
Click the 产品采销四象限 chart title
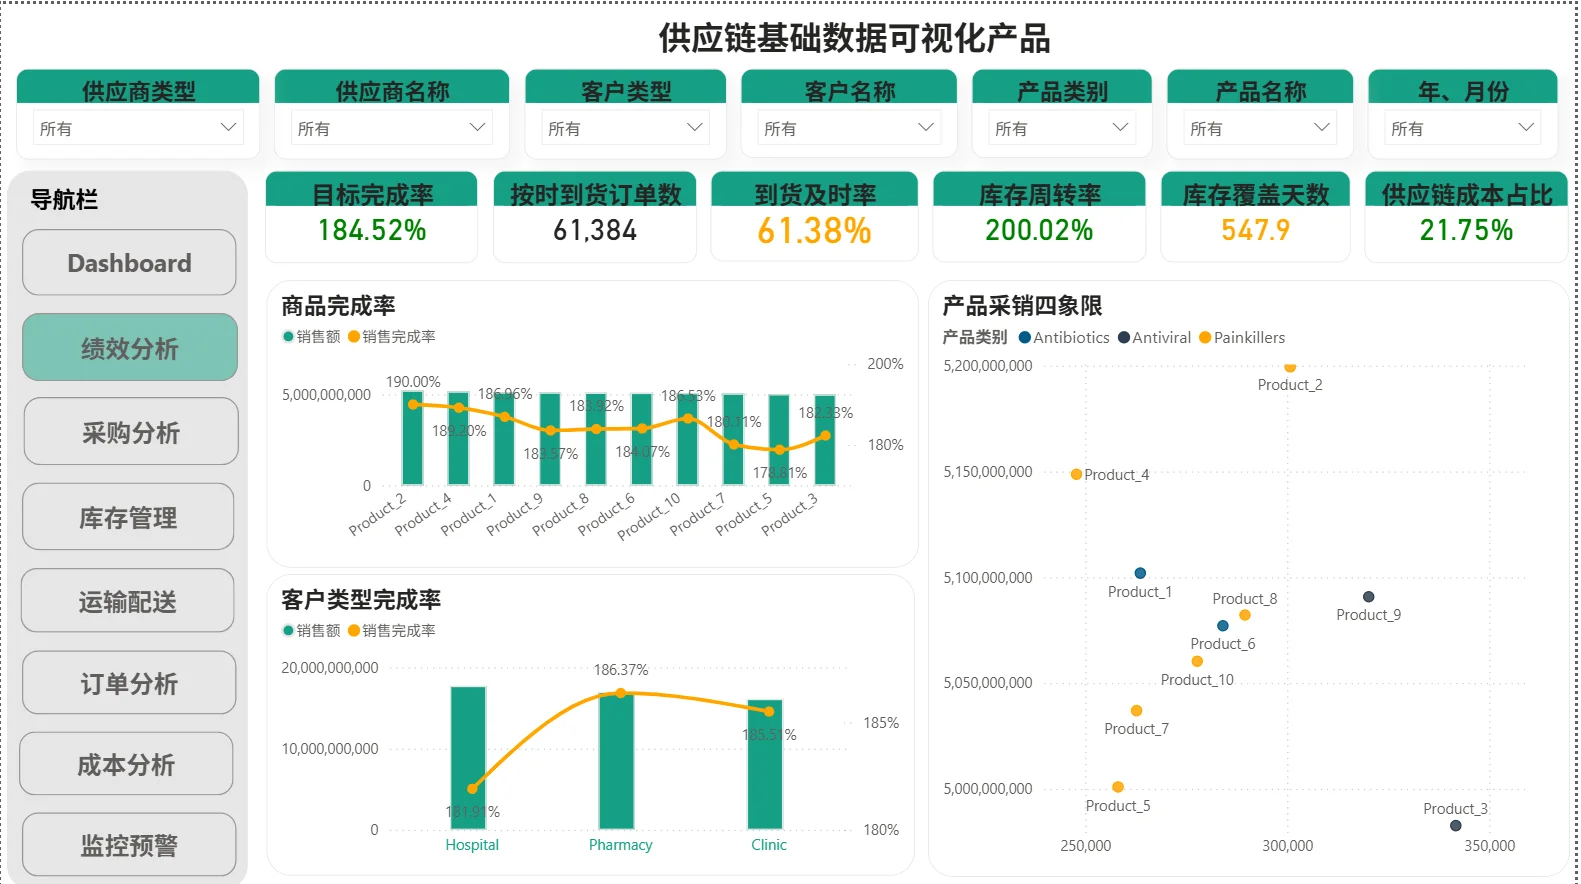1022,306
